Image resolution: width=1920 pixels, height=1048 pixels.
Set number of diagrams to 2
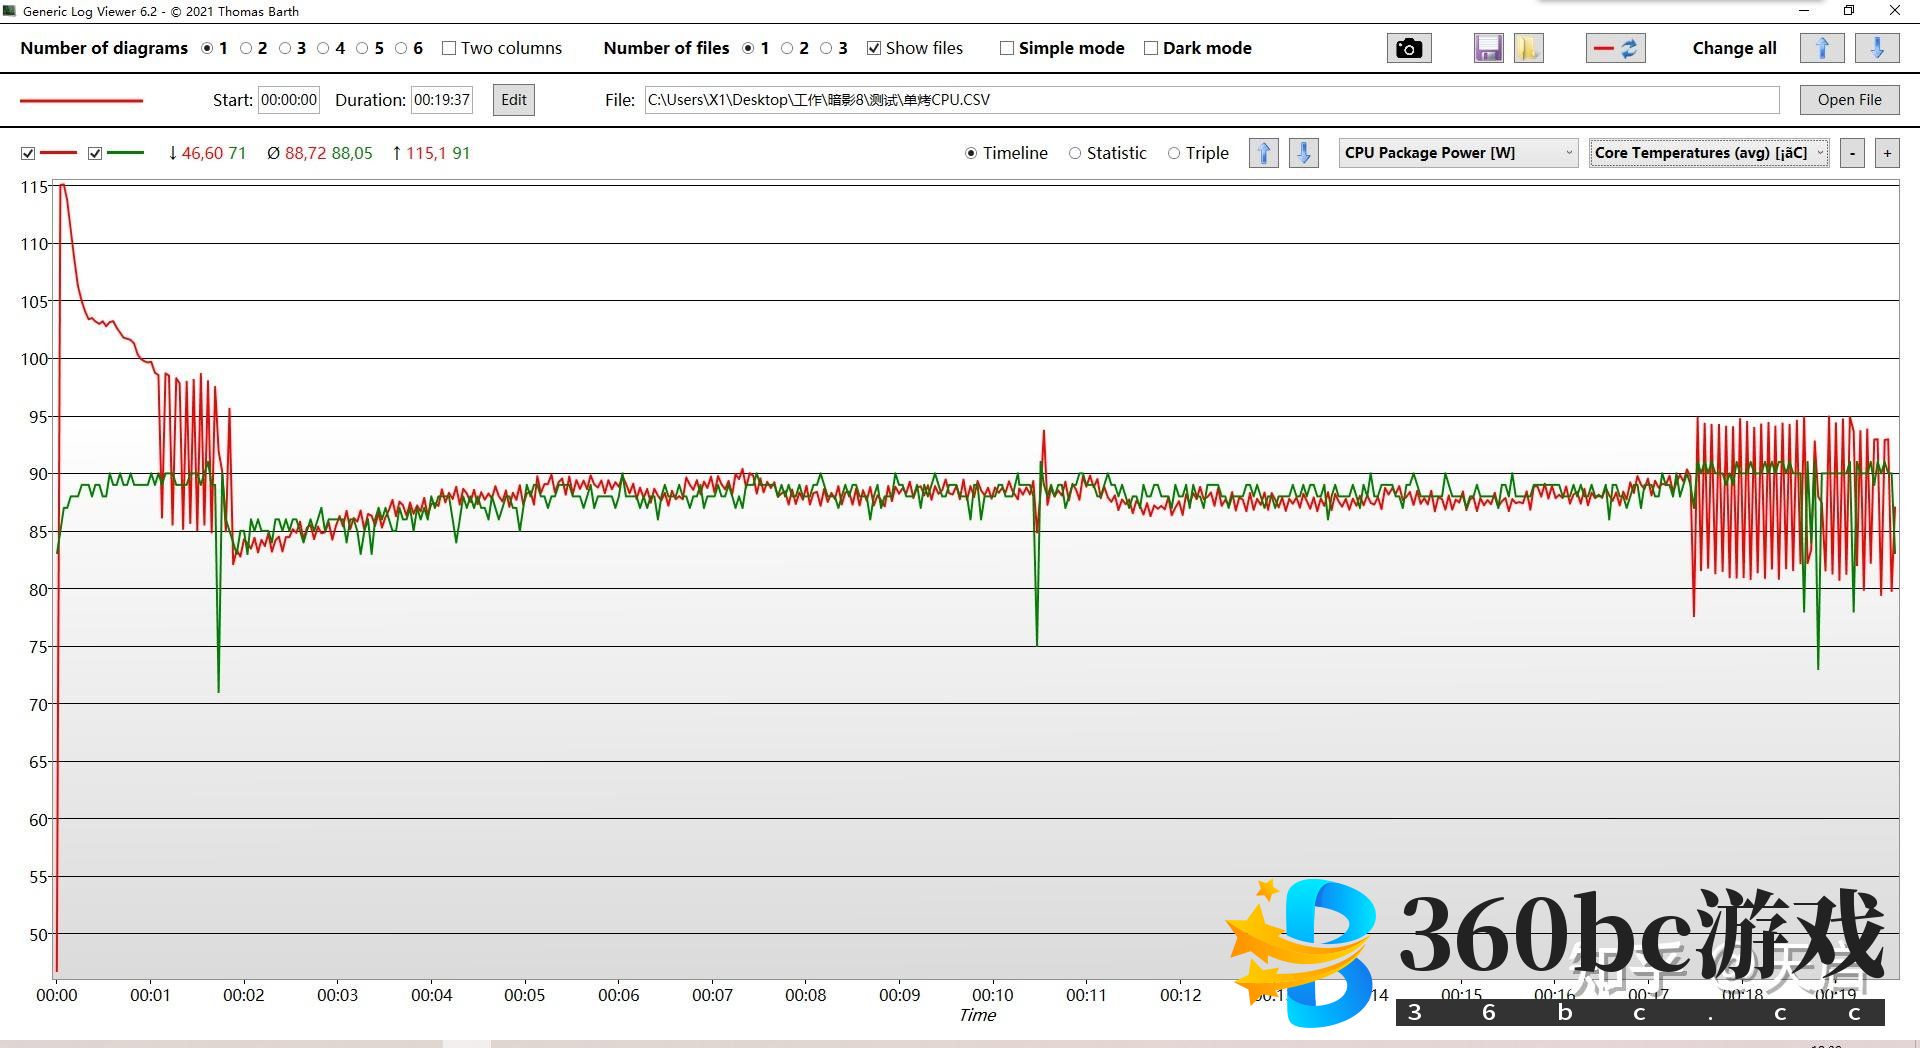(x=246, y=48)
